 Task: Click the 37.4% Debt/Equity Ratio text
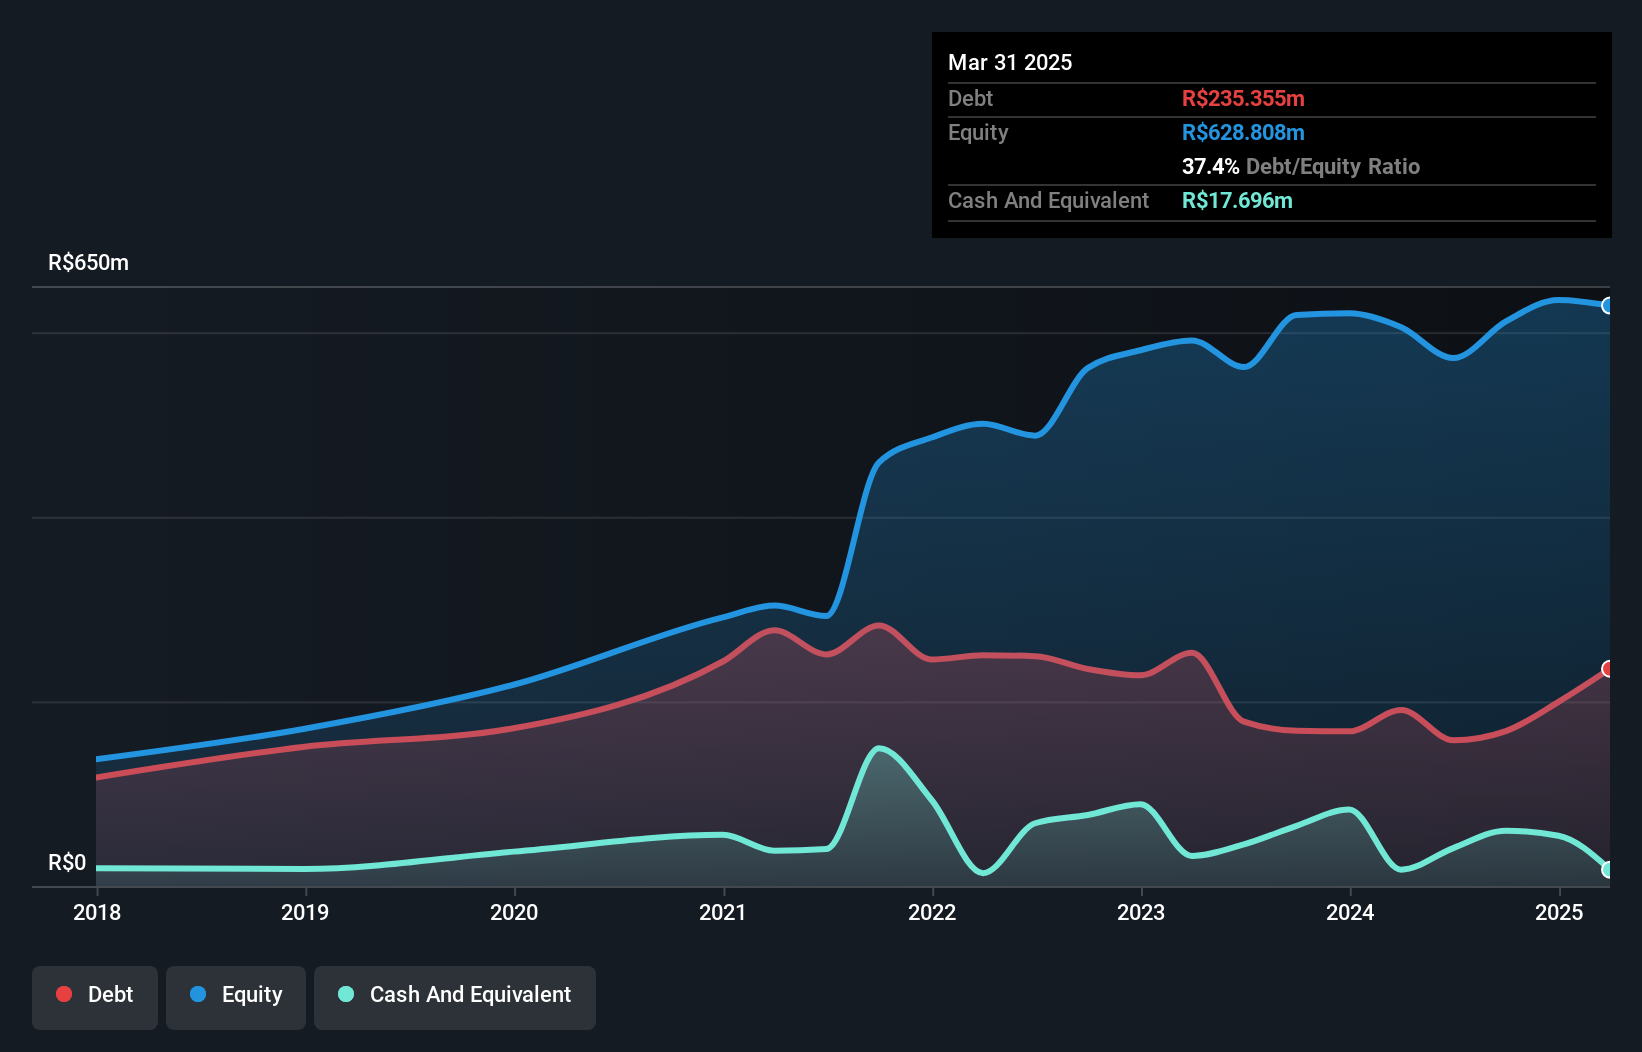1300,166
